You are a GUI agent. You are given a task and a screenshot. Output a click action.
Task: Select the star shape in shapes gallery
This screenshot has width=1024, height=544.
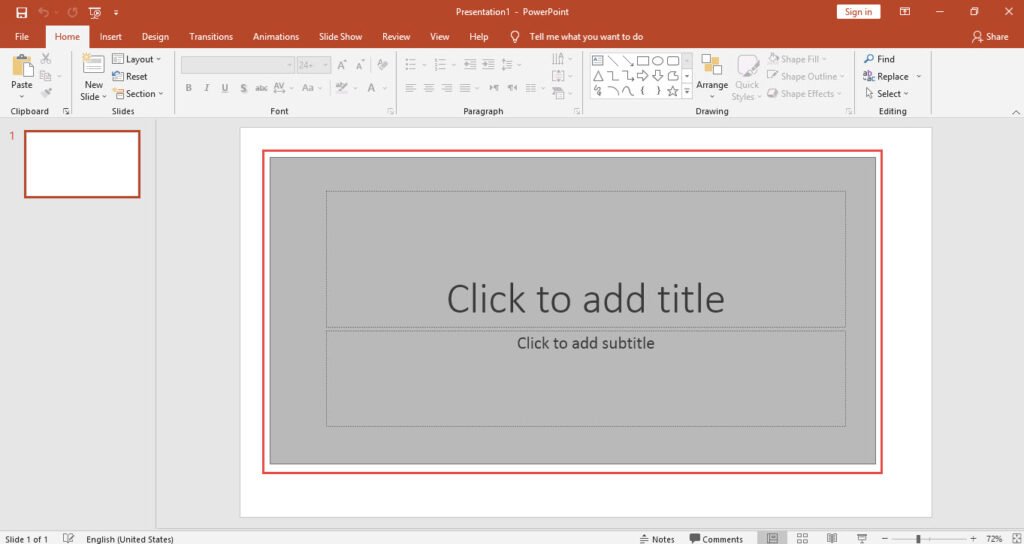point(672,91)
